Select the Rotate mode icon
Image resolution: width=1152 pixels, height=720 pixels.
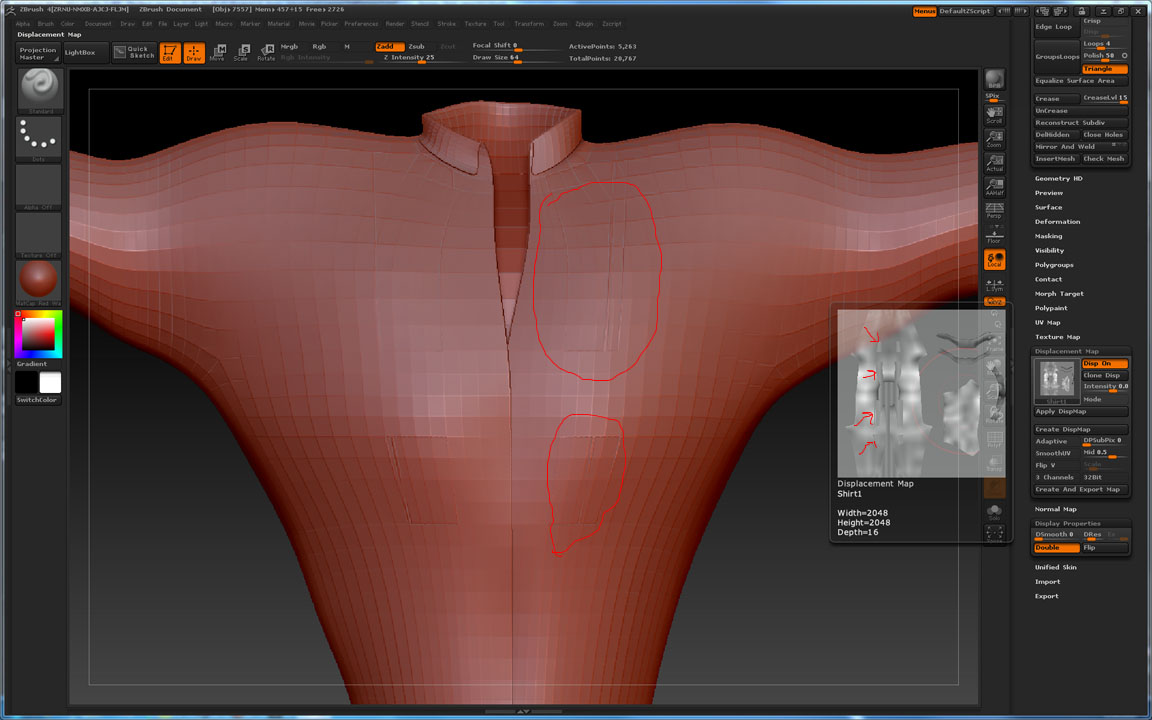click(x=265, y=52)
